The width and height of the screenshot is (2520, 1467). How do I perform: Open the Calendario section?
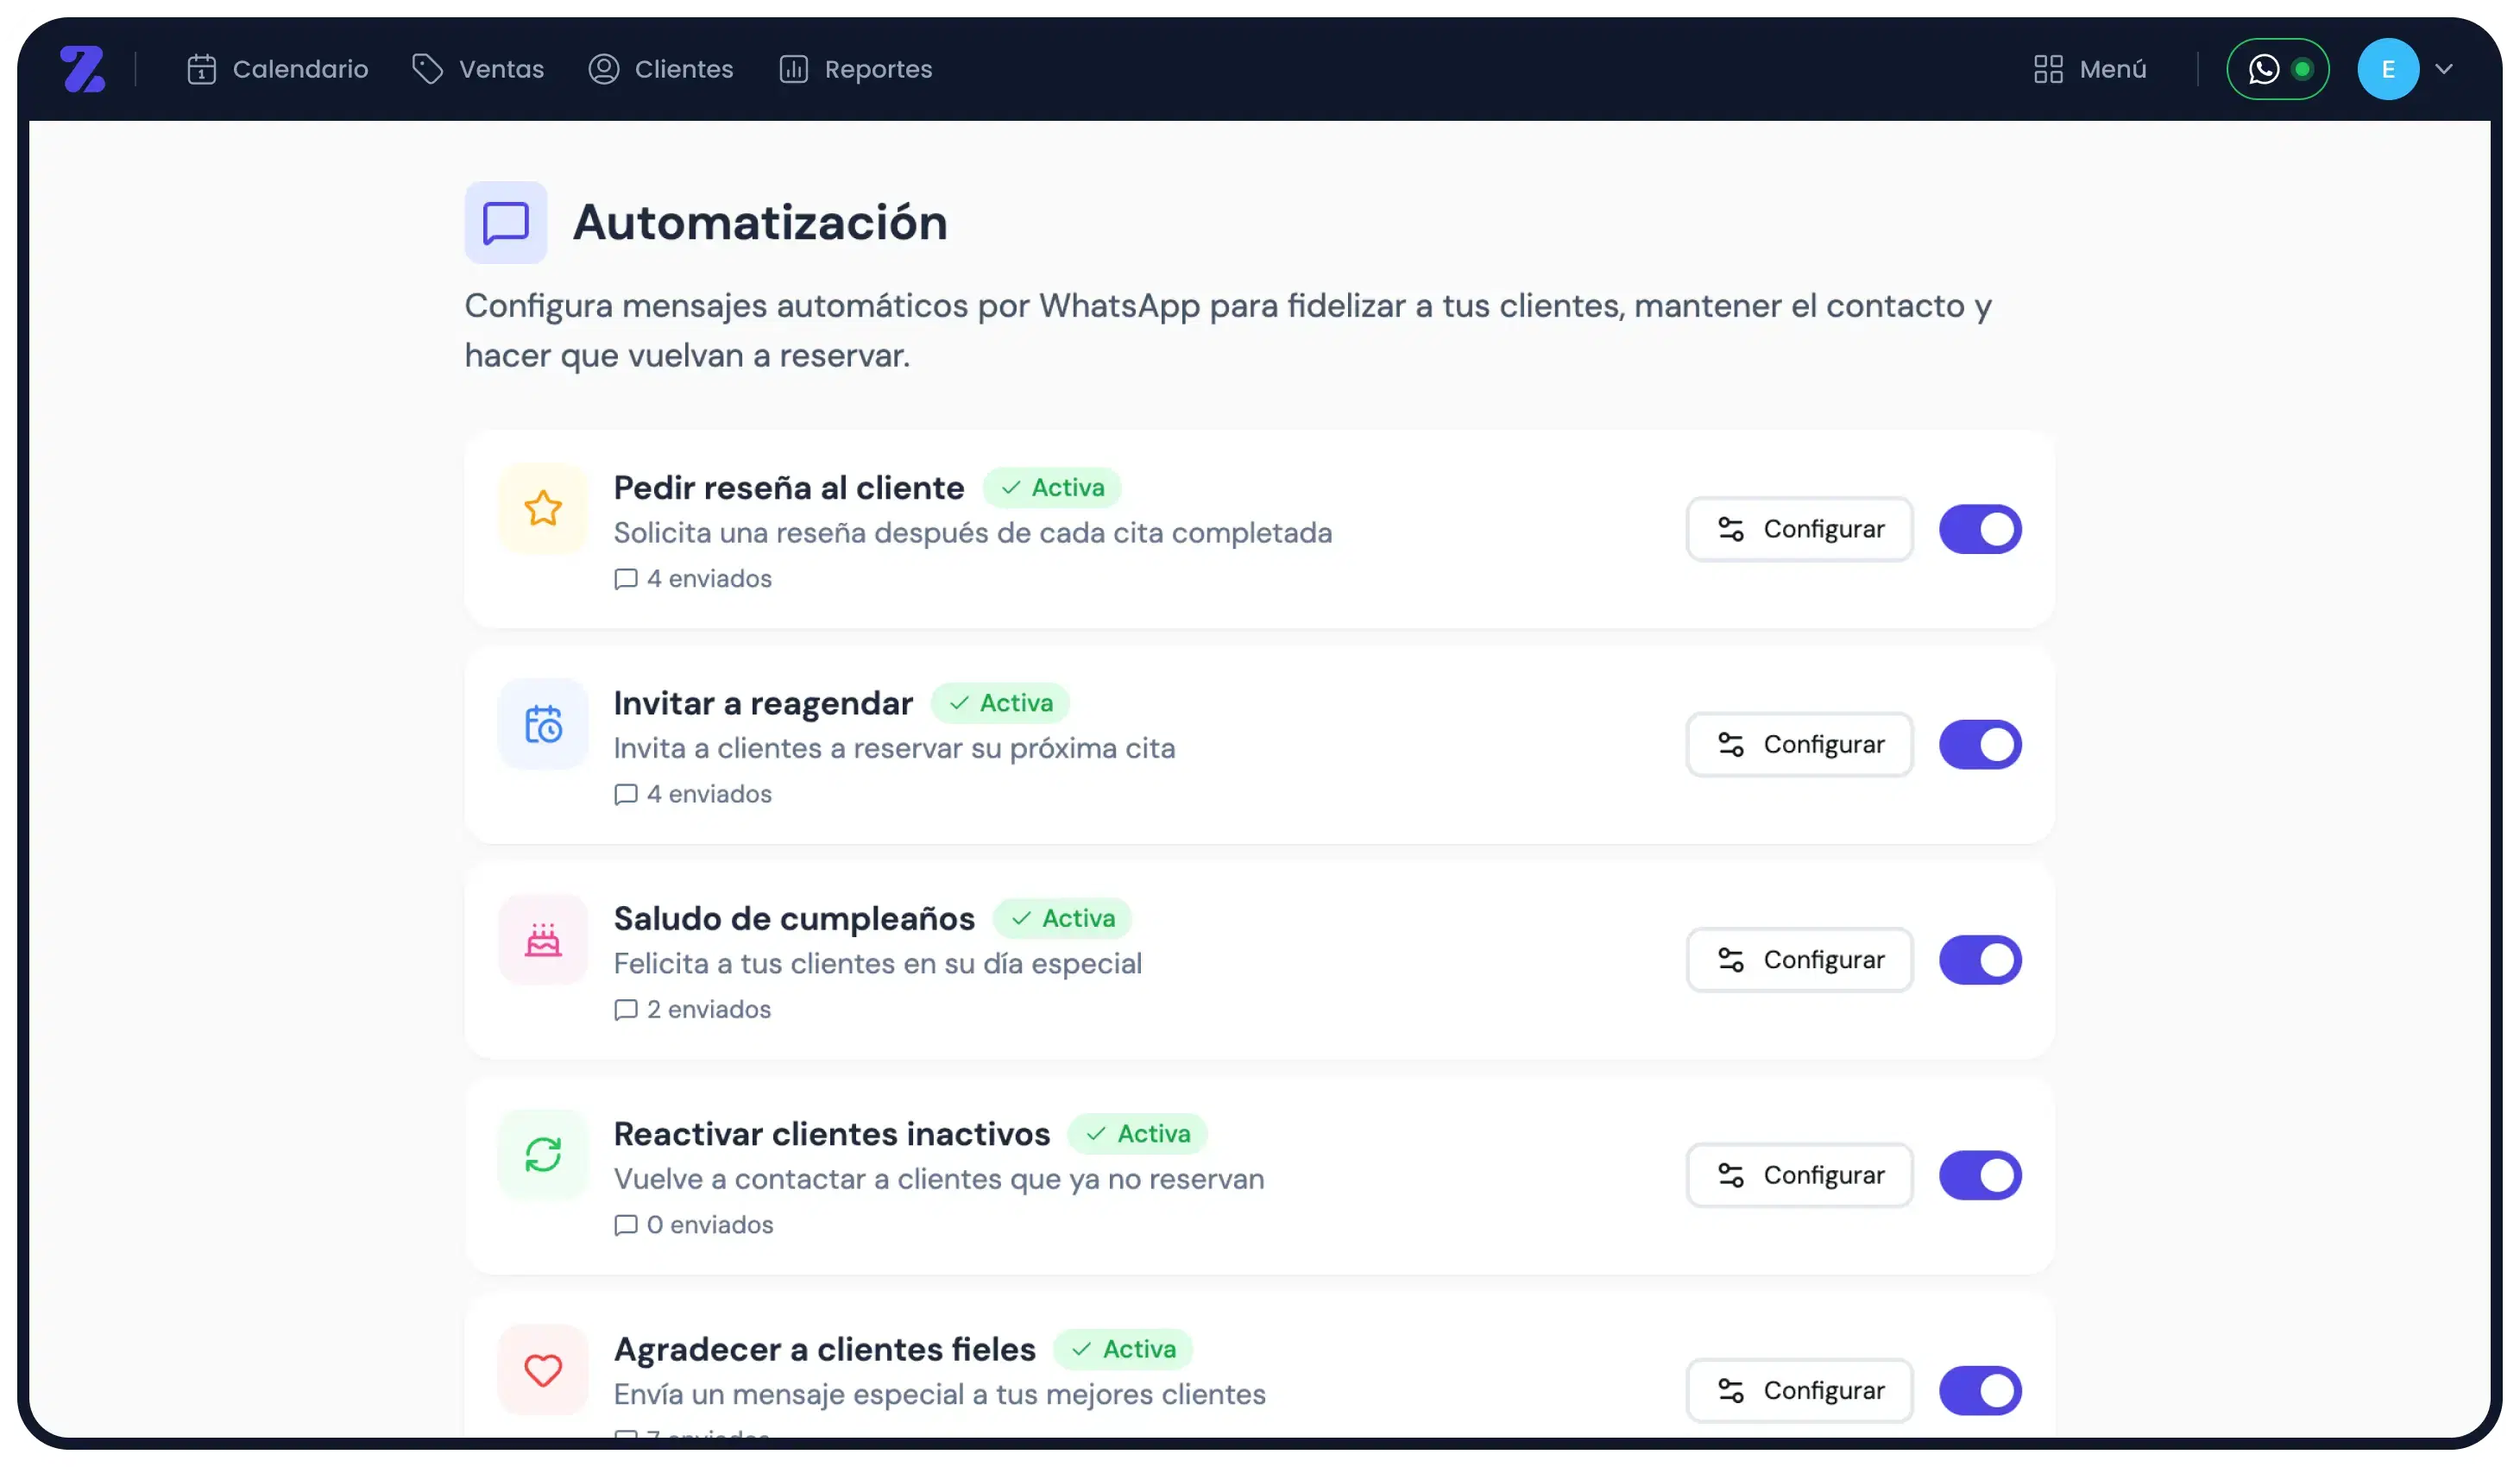click(x=277, y=69)
